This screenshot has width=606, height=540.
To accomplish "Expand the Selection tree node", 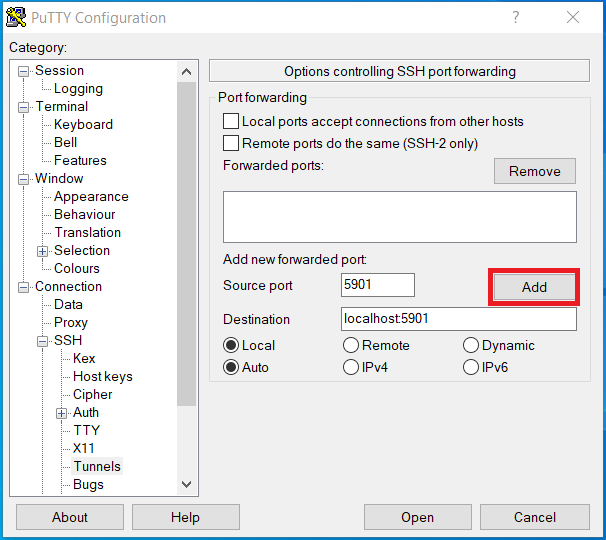I will click(x=43, y=251).
